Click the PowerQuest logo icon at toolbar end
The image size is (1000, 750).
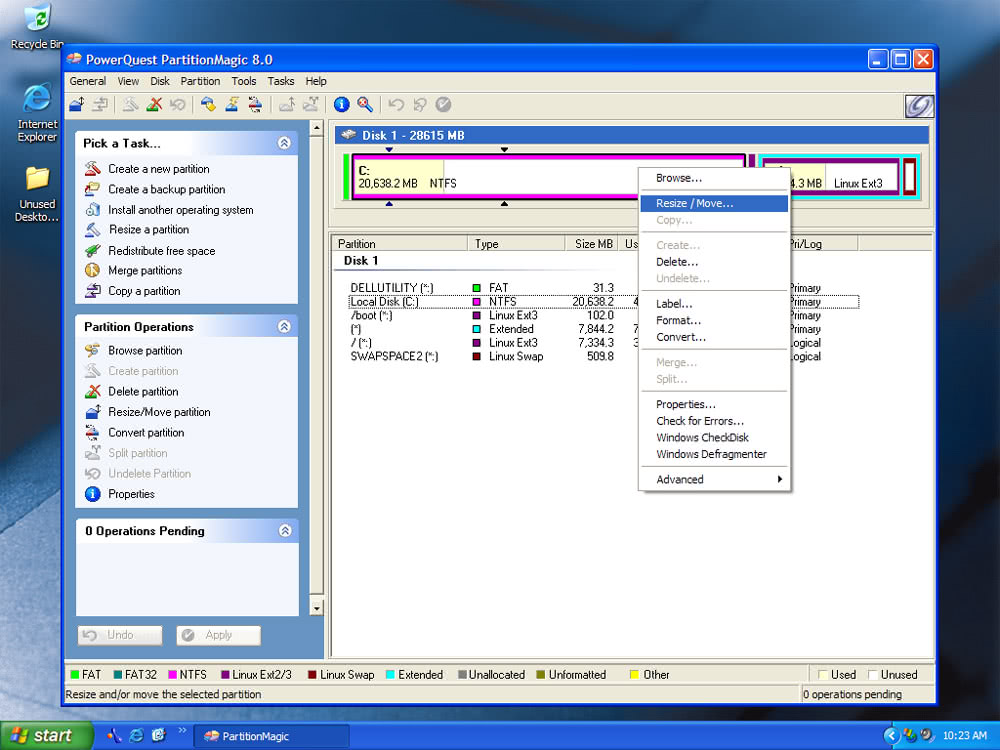click(919, 106)
